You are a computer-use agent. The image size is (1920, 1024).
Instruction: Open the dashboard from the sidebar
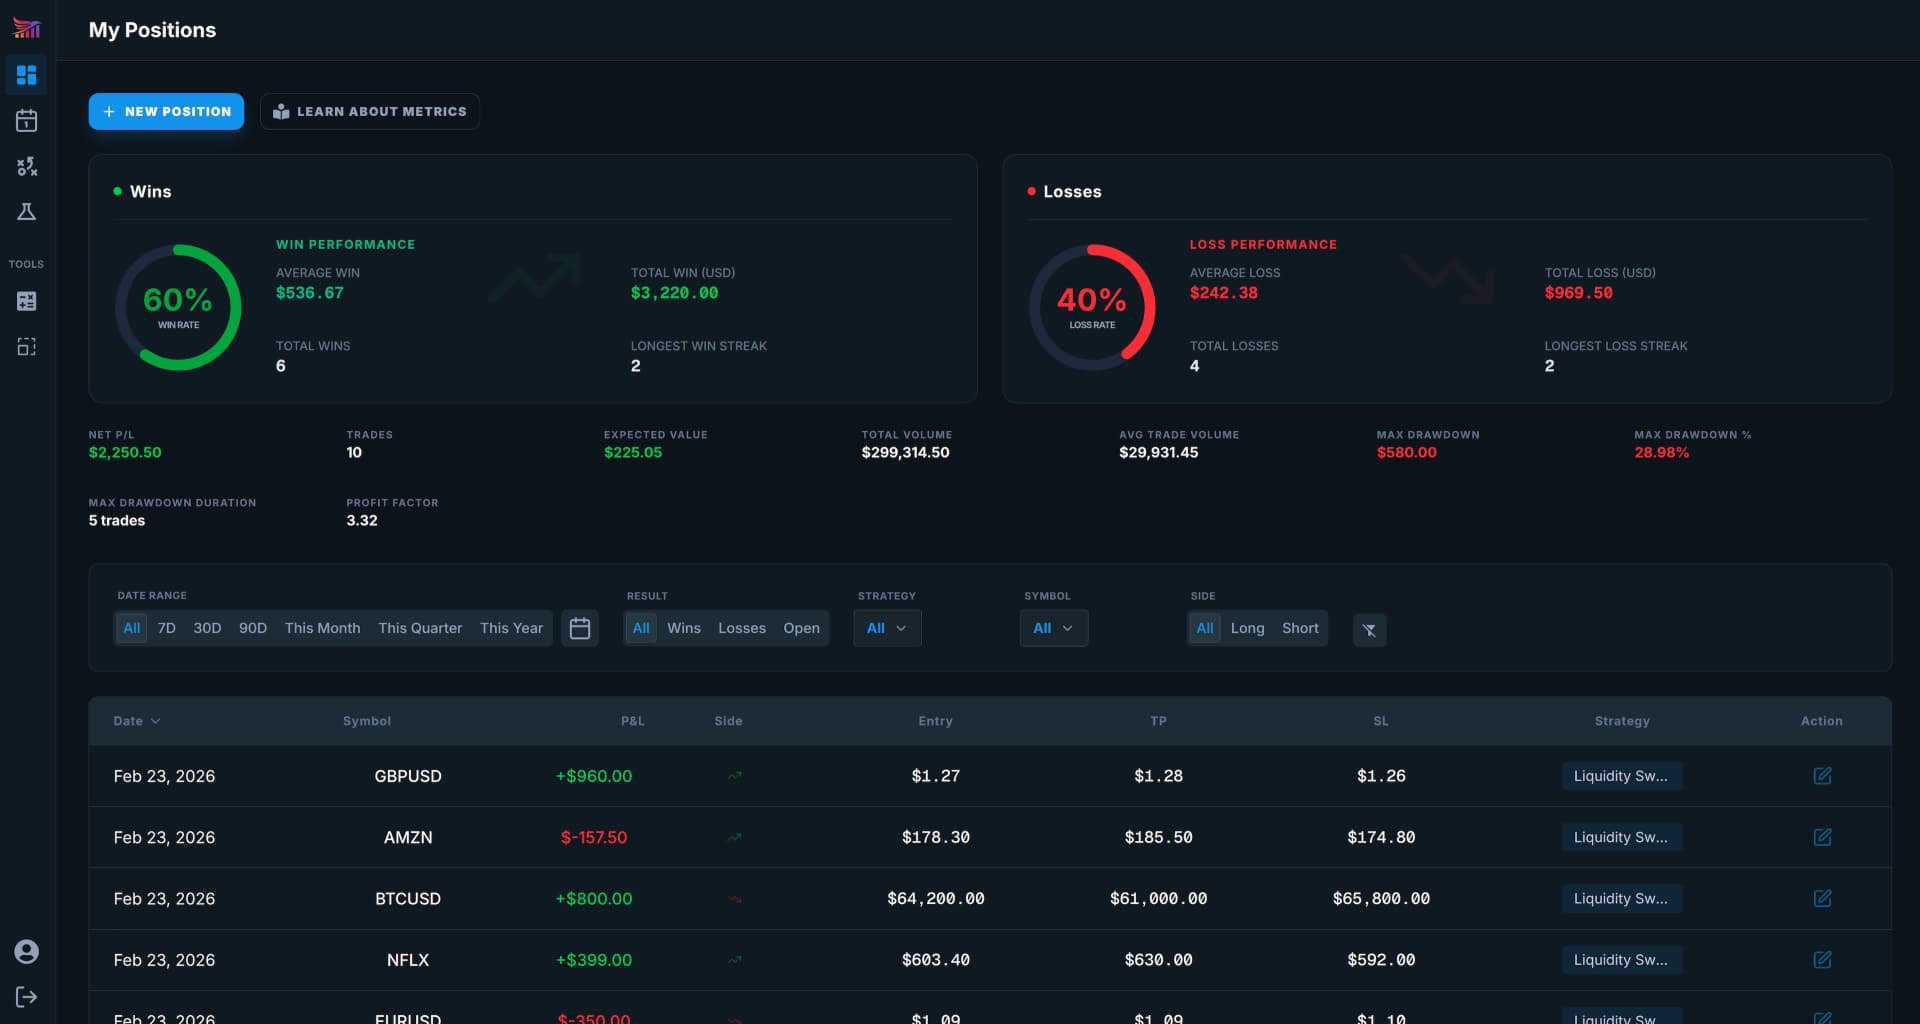(27, 75)
